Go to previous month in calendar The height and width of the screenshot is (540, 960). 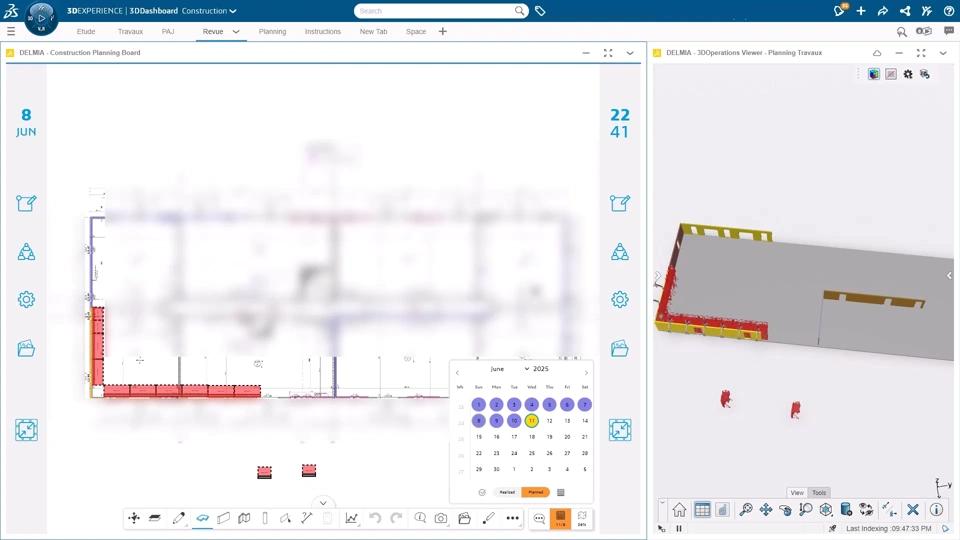tap(457, 373)
